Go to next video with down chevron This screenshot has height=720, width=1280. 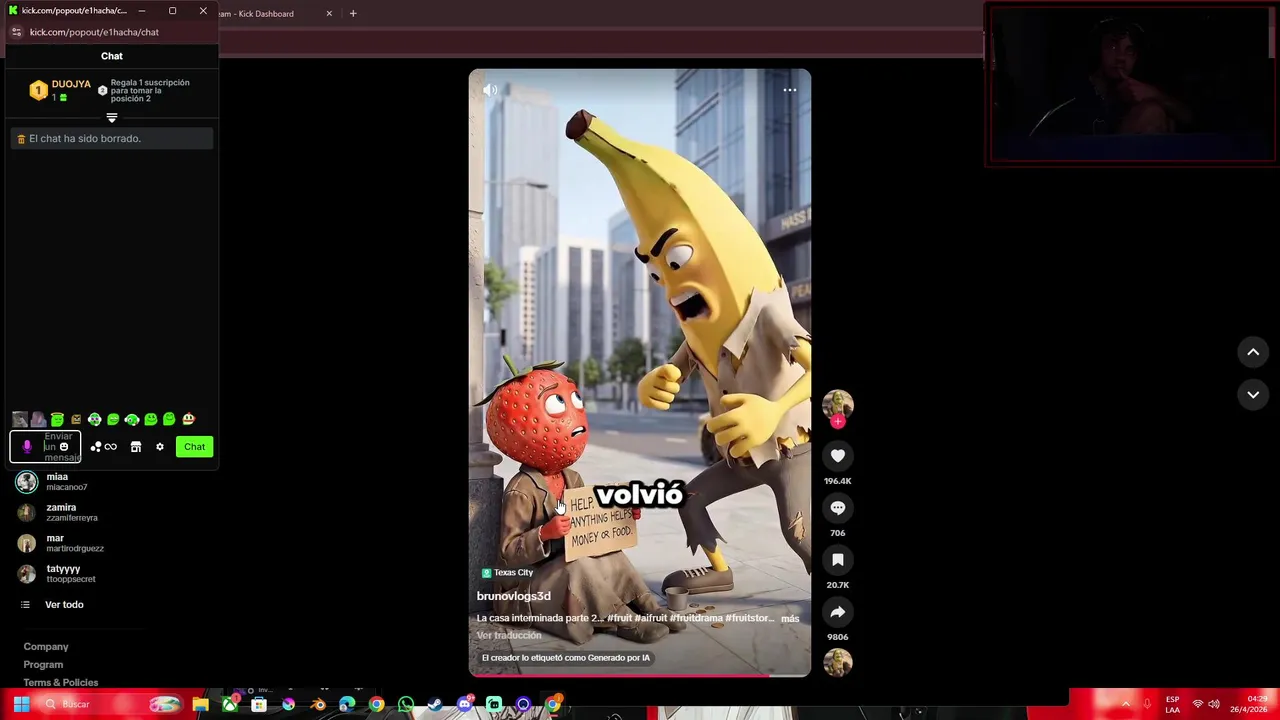(x=1253, y=395)
